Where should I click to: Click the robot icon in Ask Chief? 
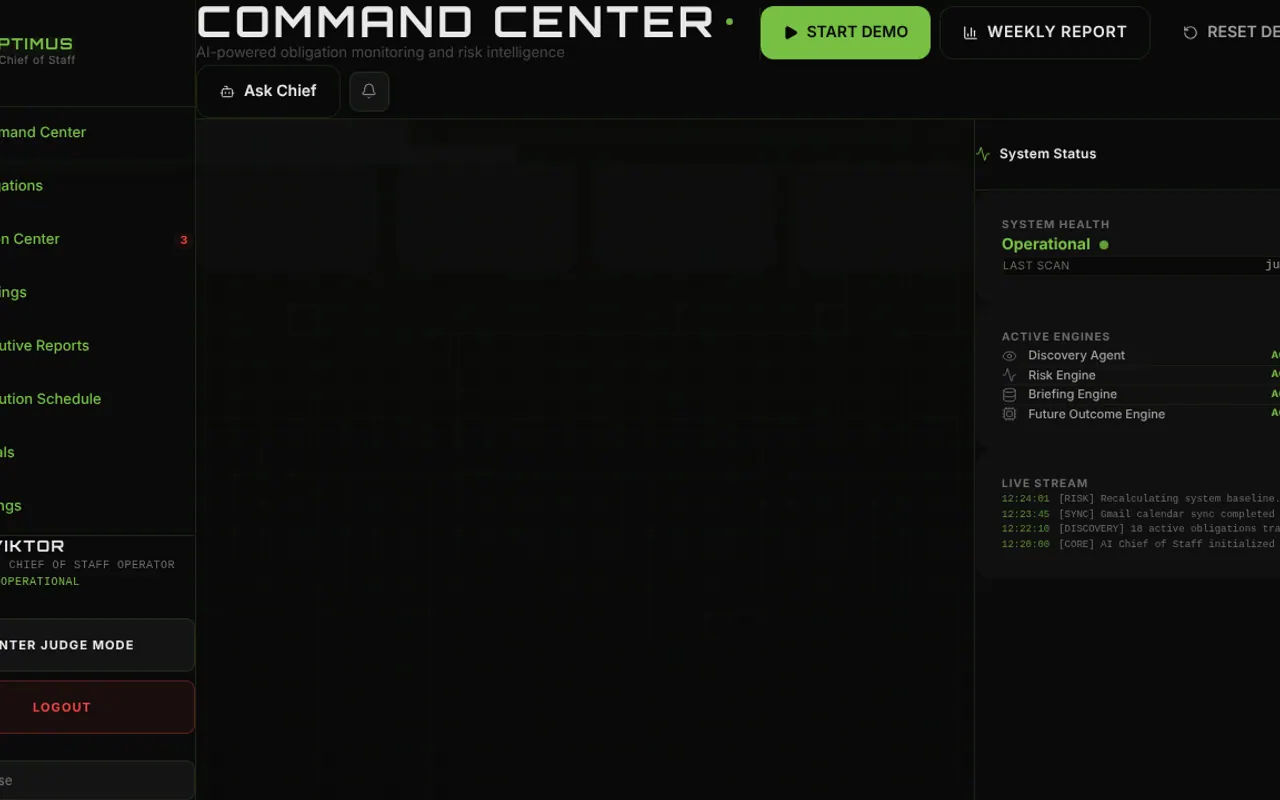click(x=227, y=92)
